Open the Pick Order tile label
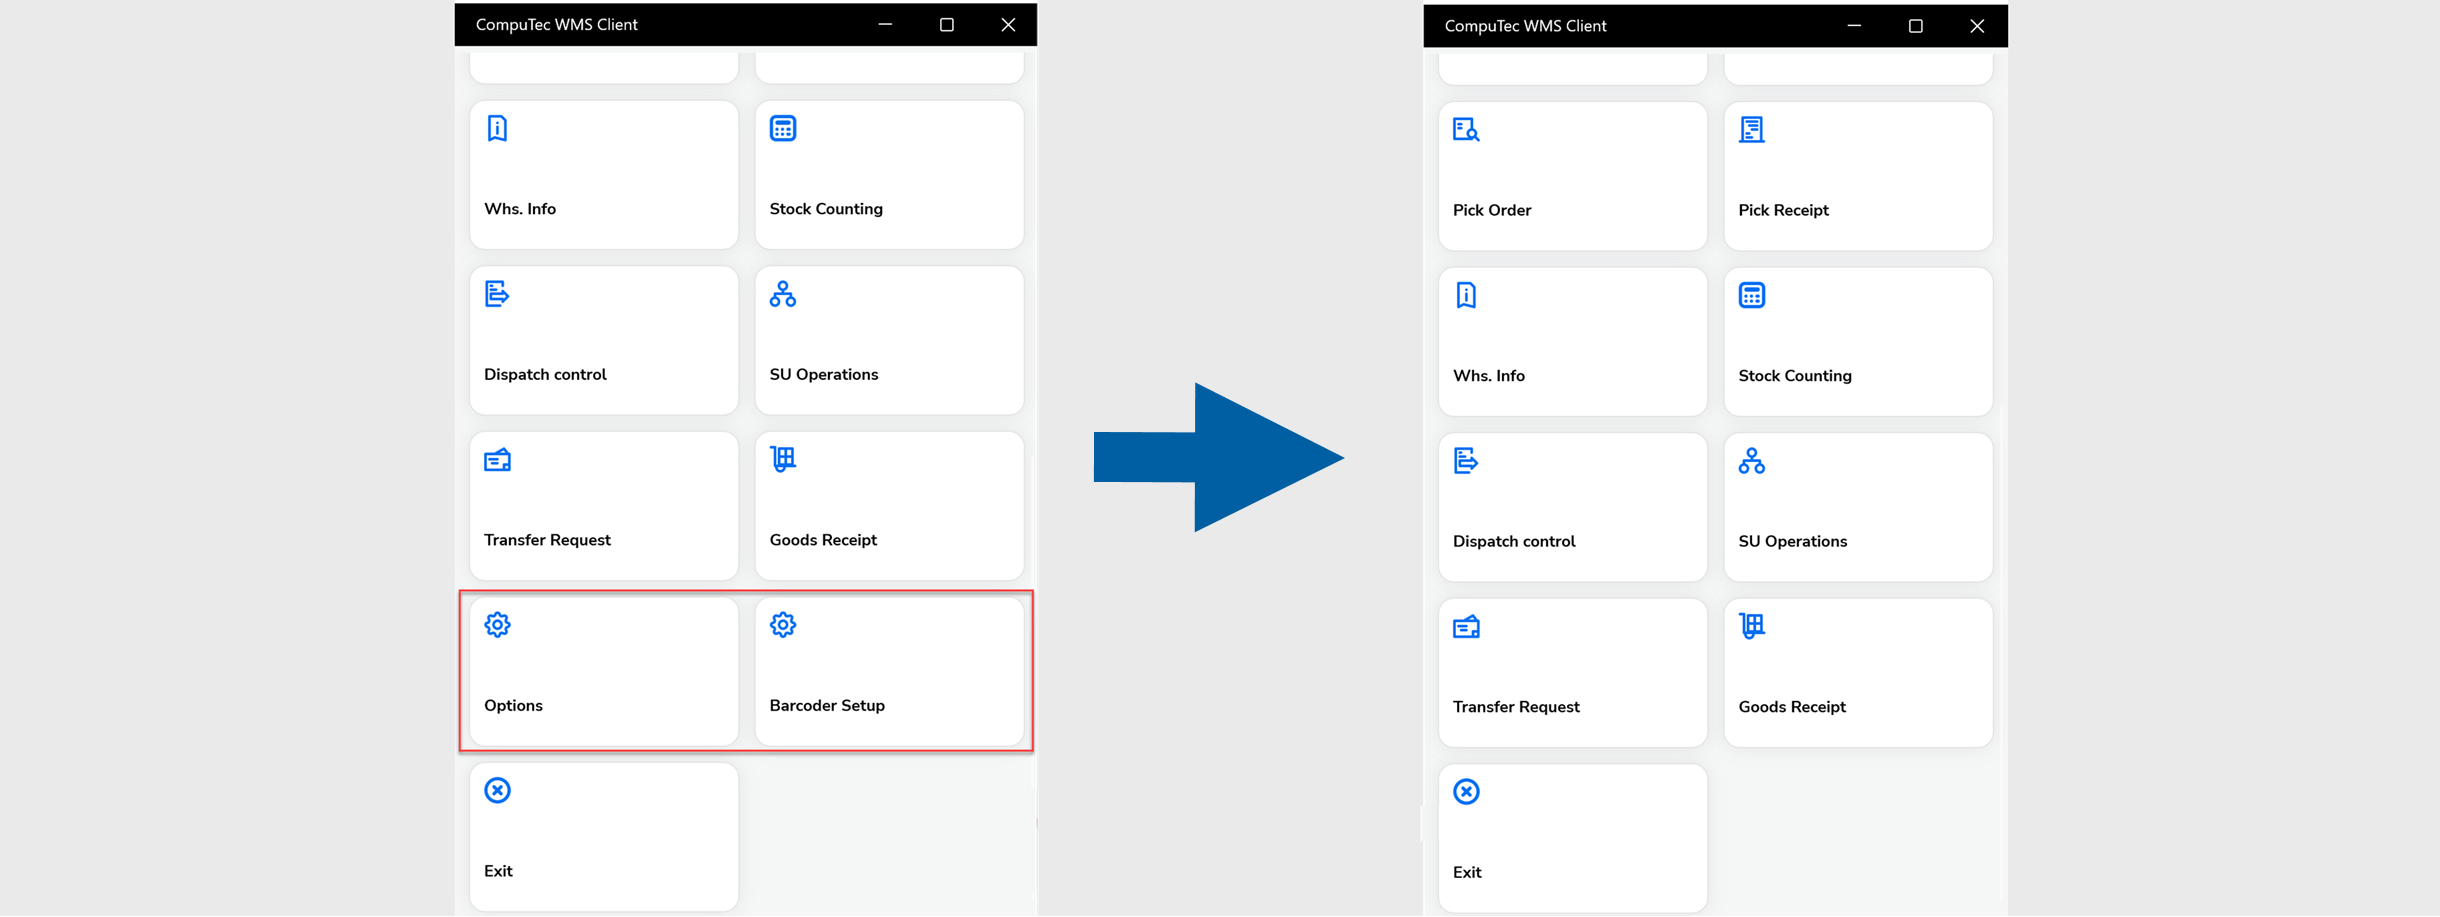This screenshot has width=2440, height=917. [x=1492, y=210]
